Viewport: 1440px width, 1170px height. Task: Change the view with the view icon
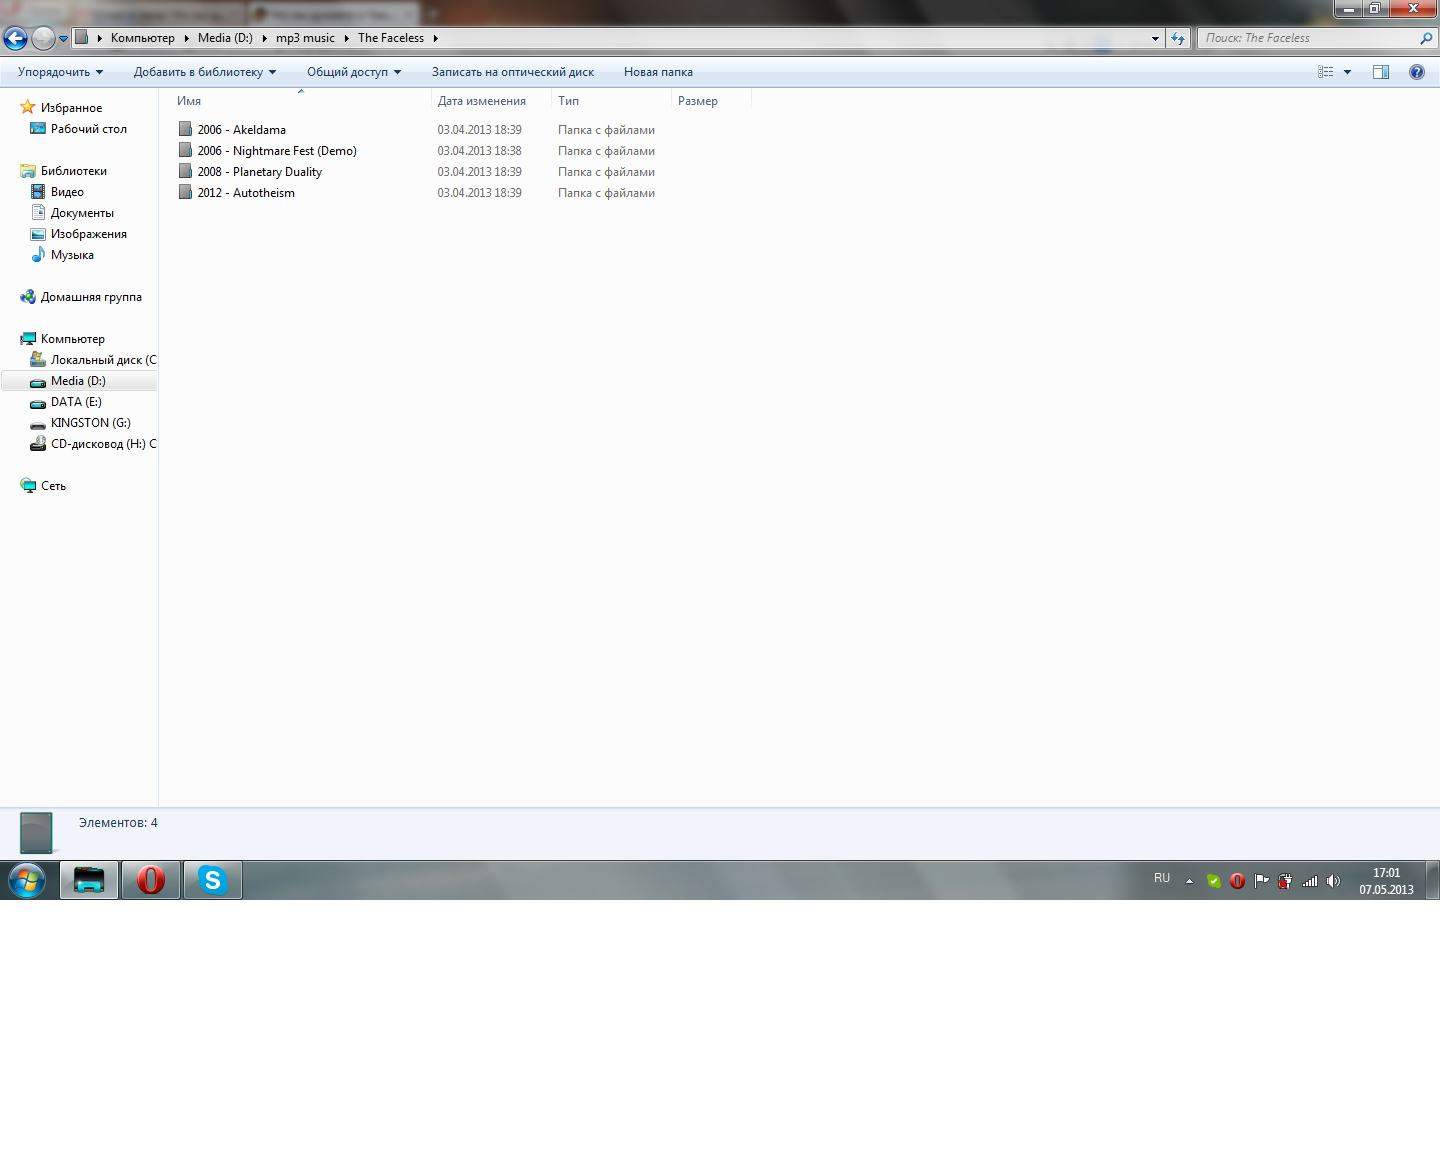1326,72
